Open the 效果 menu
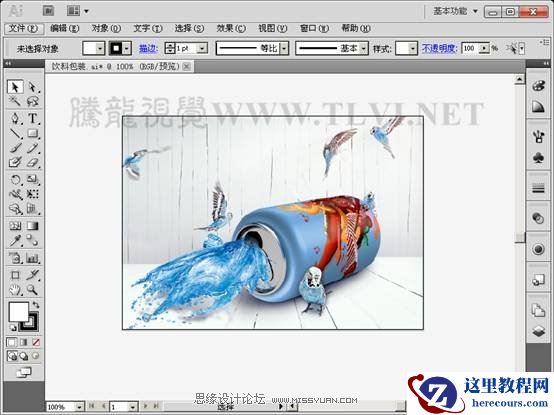Viewport: 554px width, 415px height. pyautogui.click(x=231, y=28)
